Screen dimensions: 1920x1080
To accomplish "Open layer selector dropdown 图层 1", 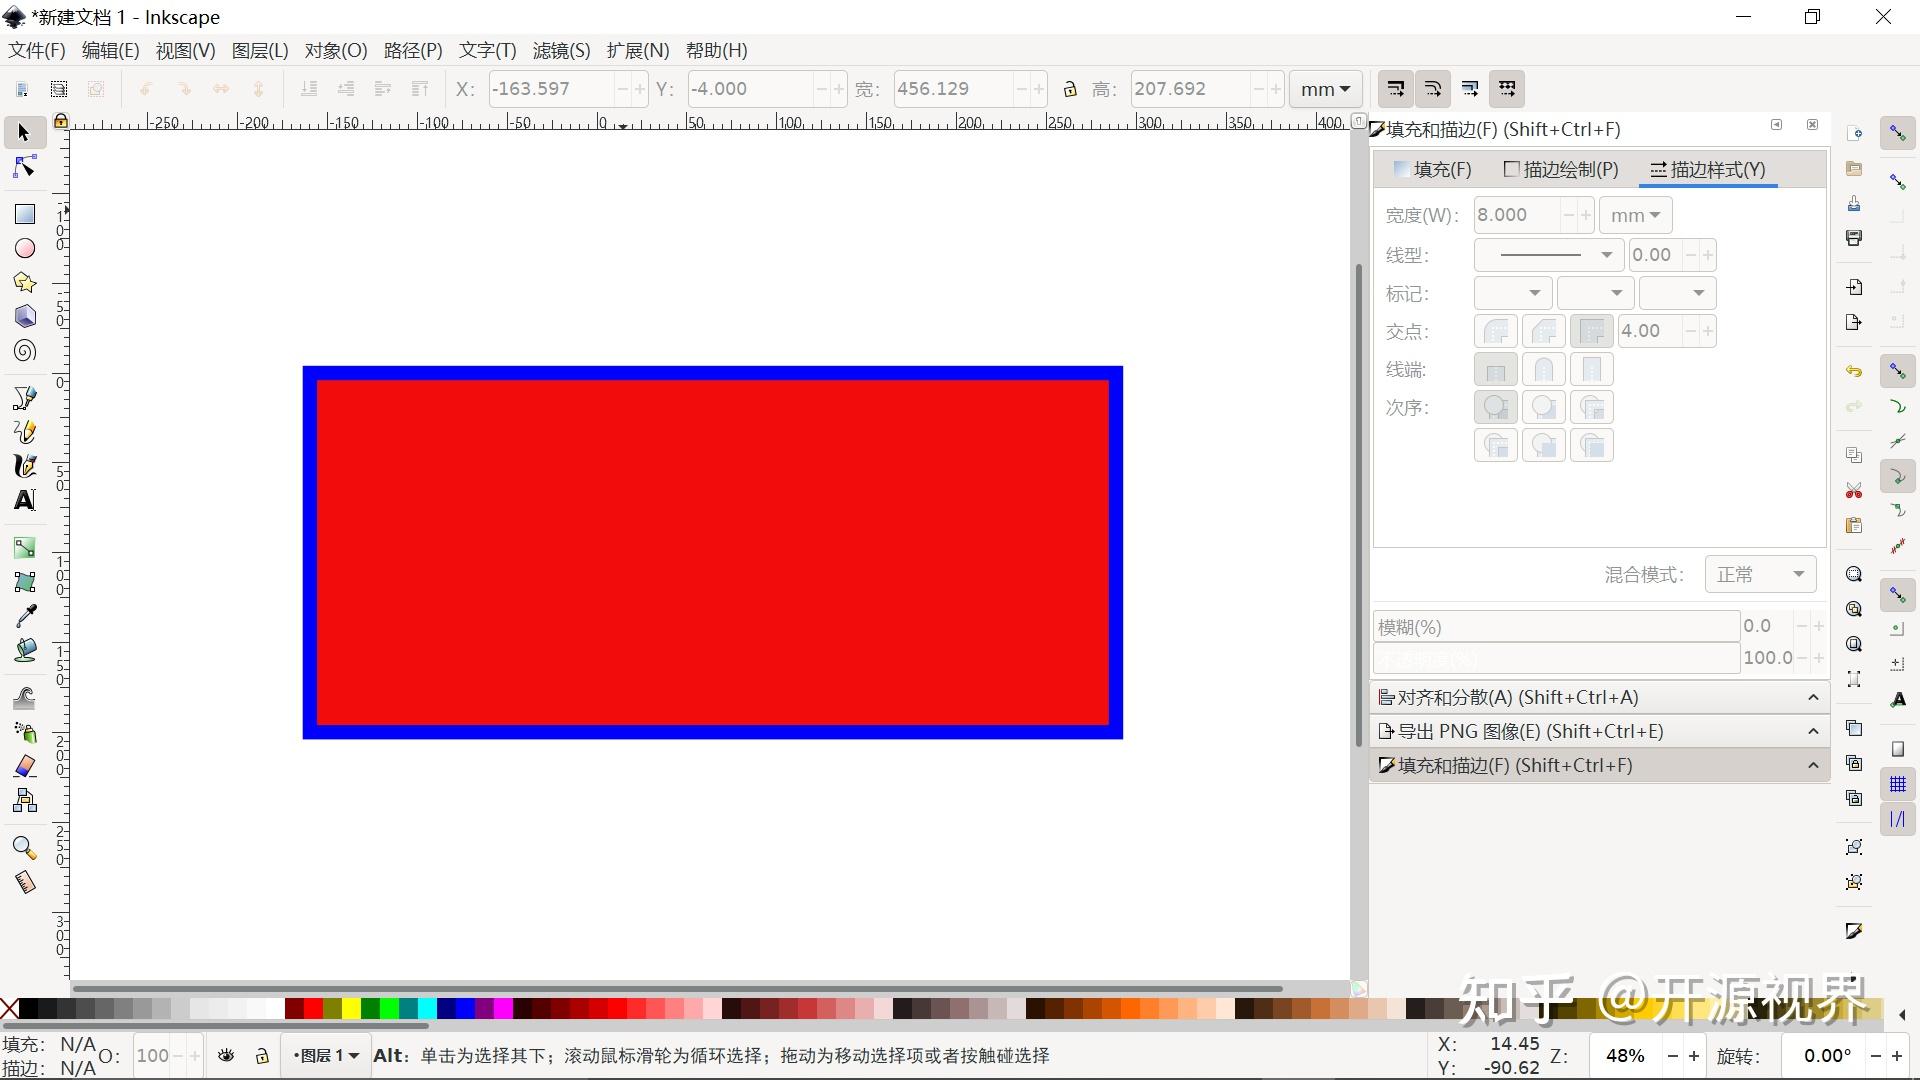I will (326, 1055).
